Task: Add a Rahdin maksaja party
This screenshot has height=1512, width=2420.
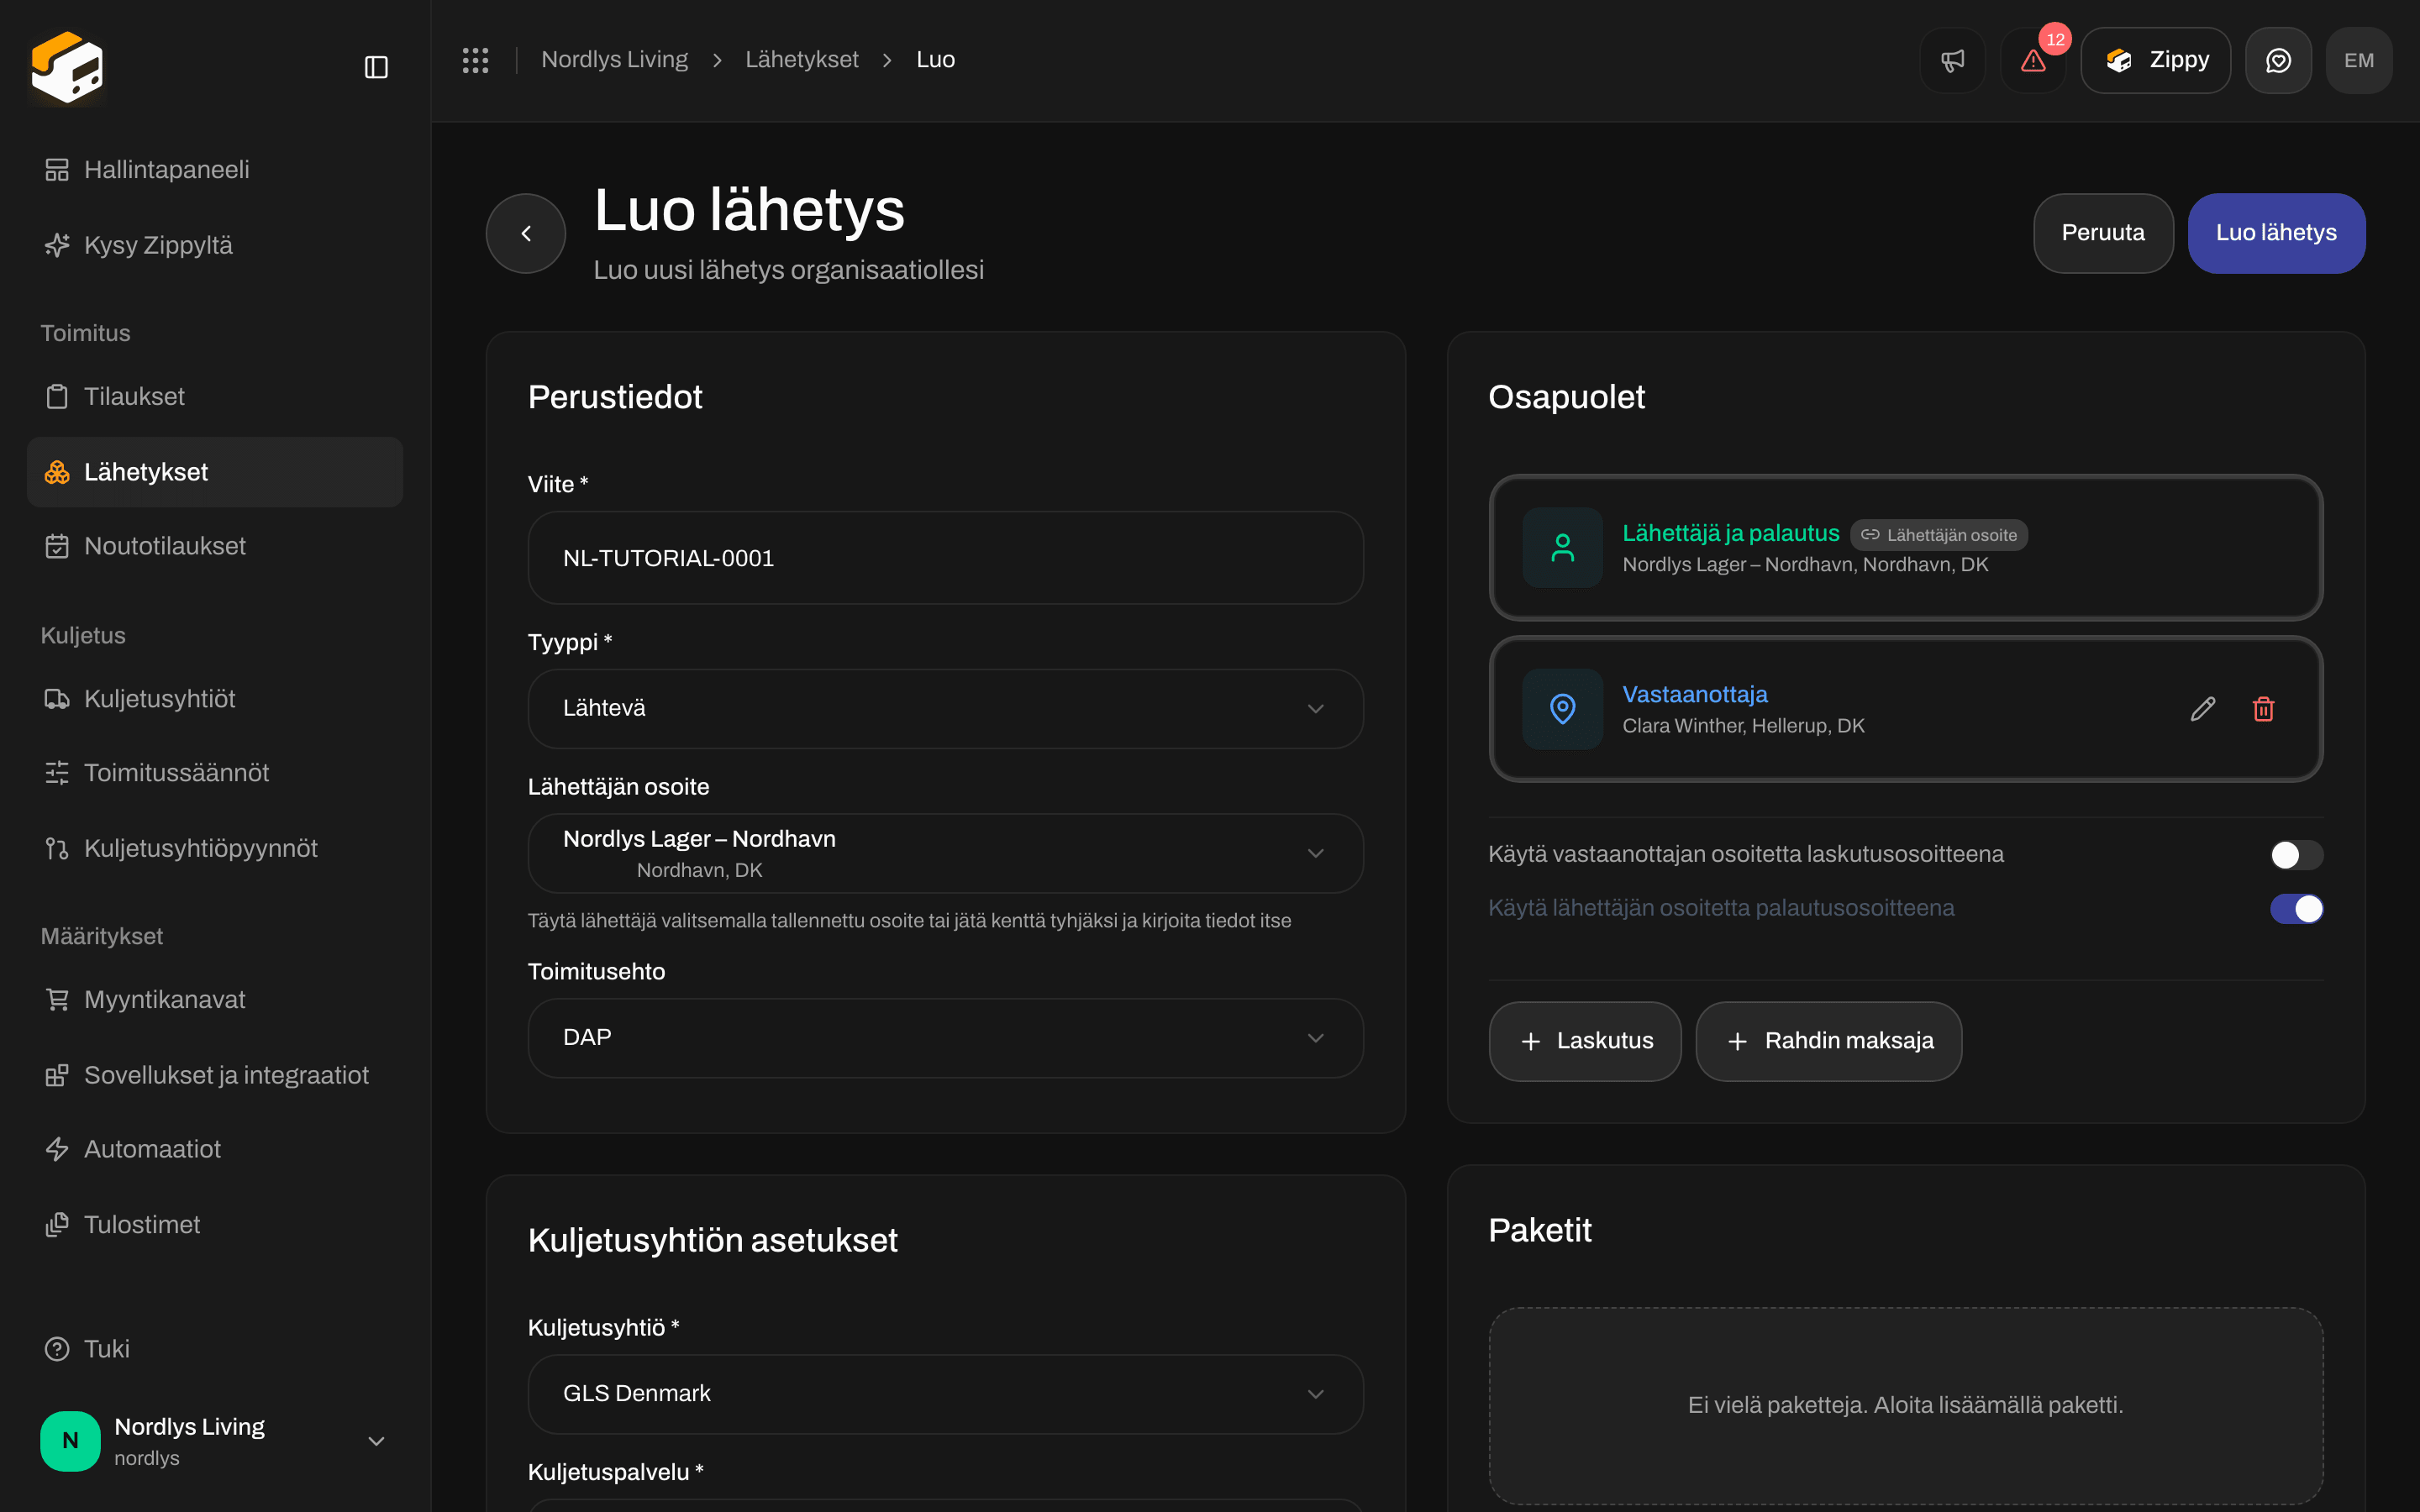Action: click(x=1828, y=1041)
